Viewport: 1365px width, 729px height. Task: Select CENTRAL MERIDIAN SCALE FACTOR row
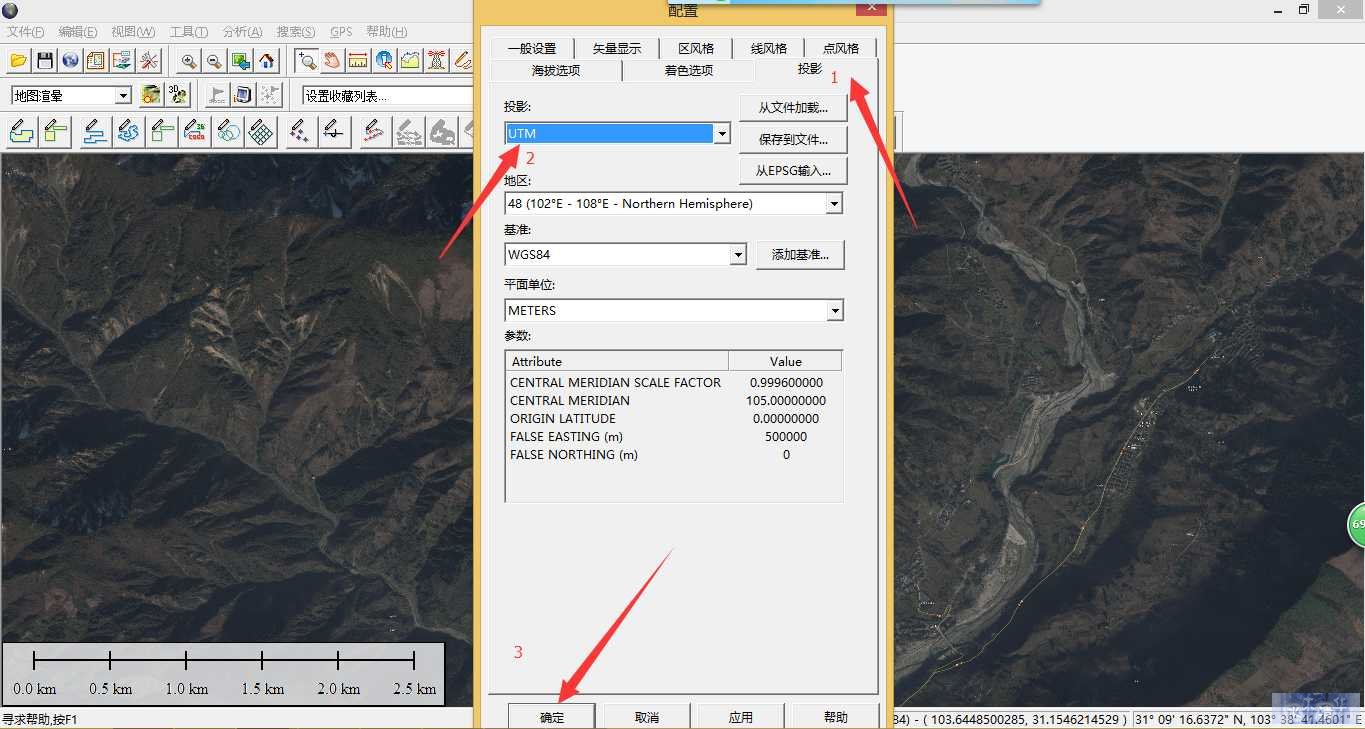pyautogui.click(x=674, y=383)
